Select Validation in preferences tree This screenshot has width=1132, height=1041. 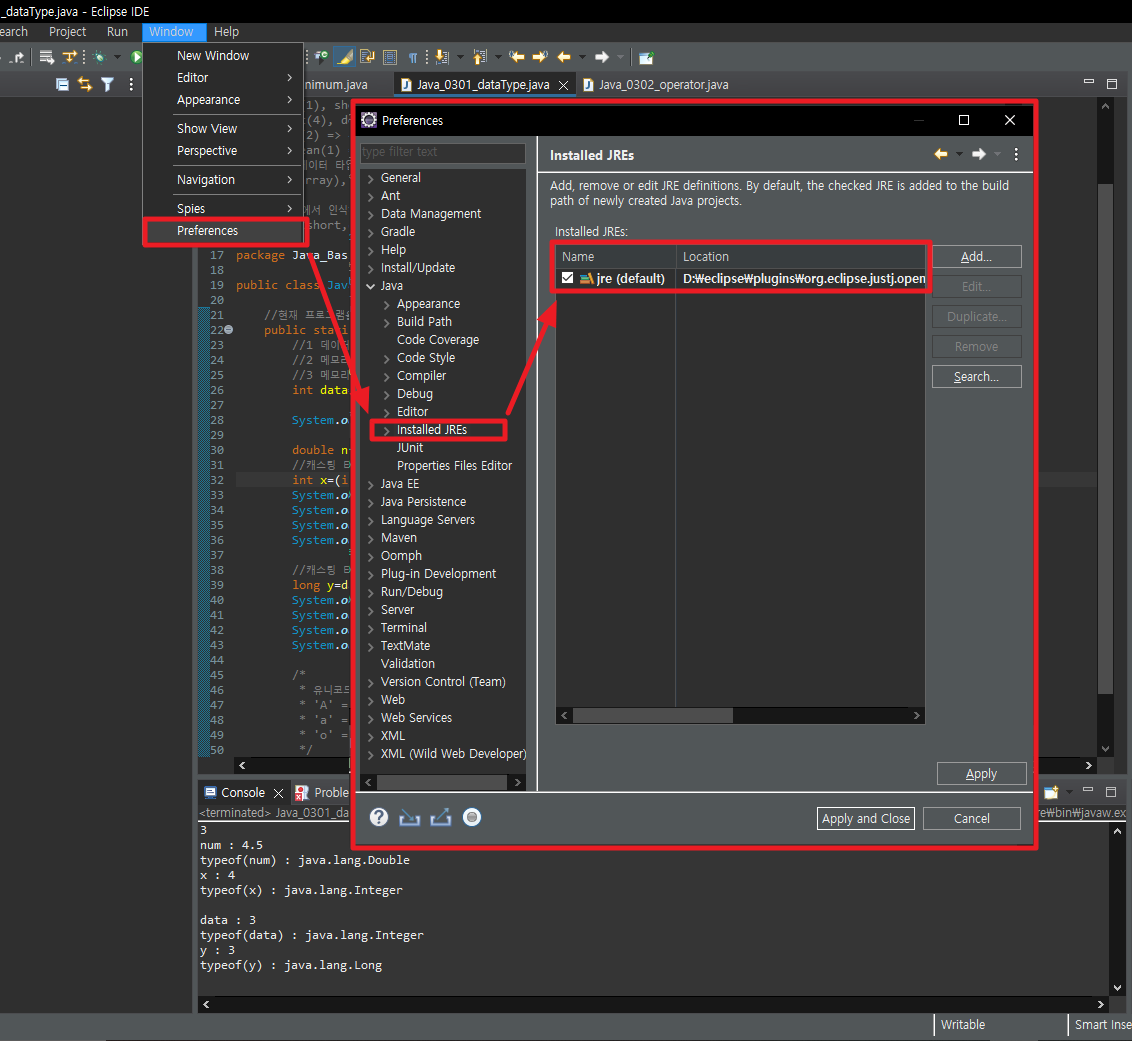[x=408, y=663]
